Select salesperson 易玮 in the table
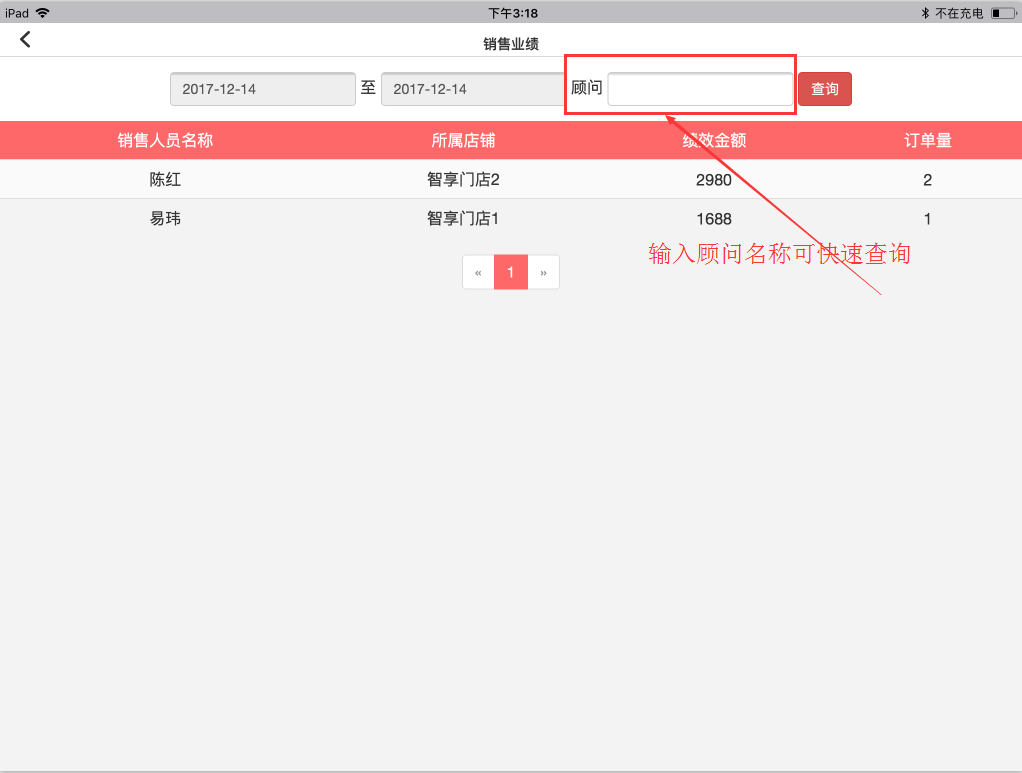This screenshot has width=1022, height=773. pos(165,219)
